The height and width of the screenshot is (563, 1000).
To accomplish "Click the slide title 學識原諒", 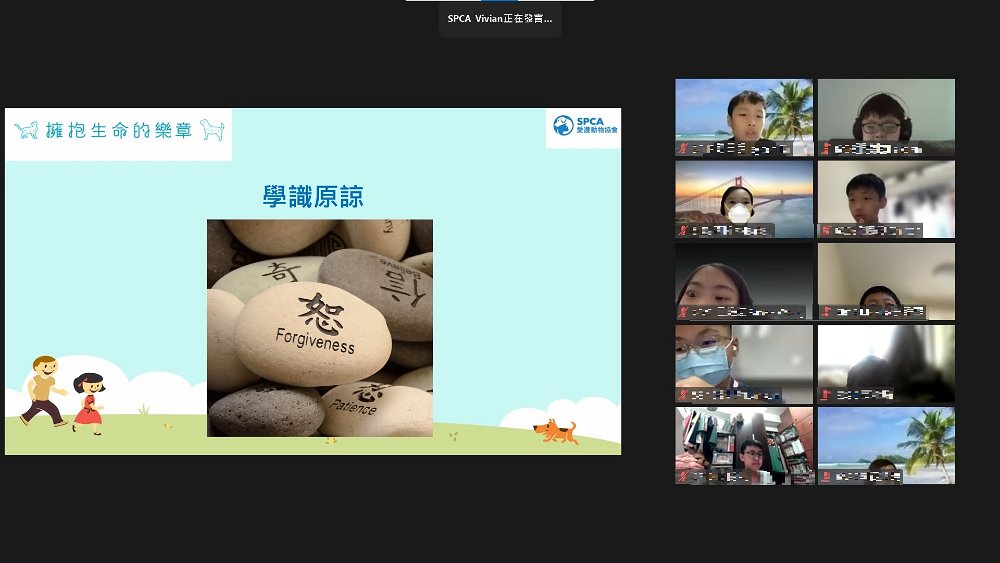I will [313, 197].
